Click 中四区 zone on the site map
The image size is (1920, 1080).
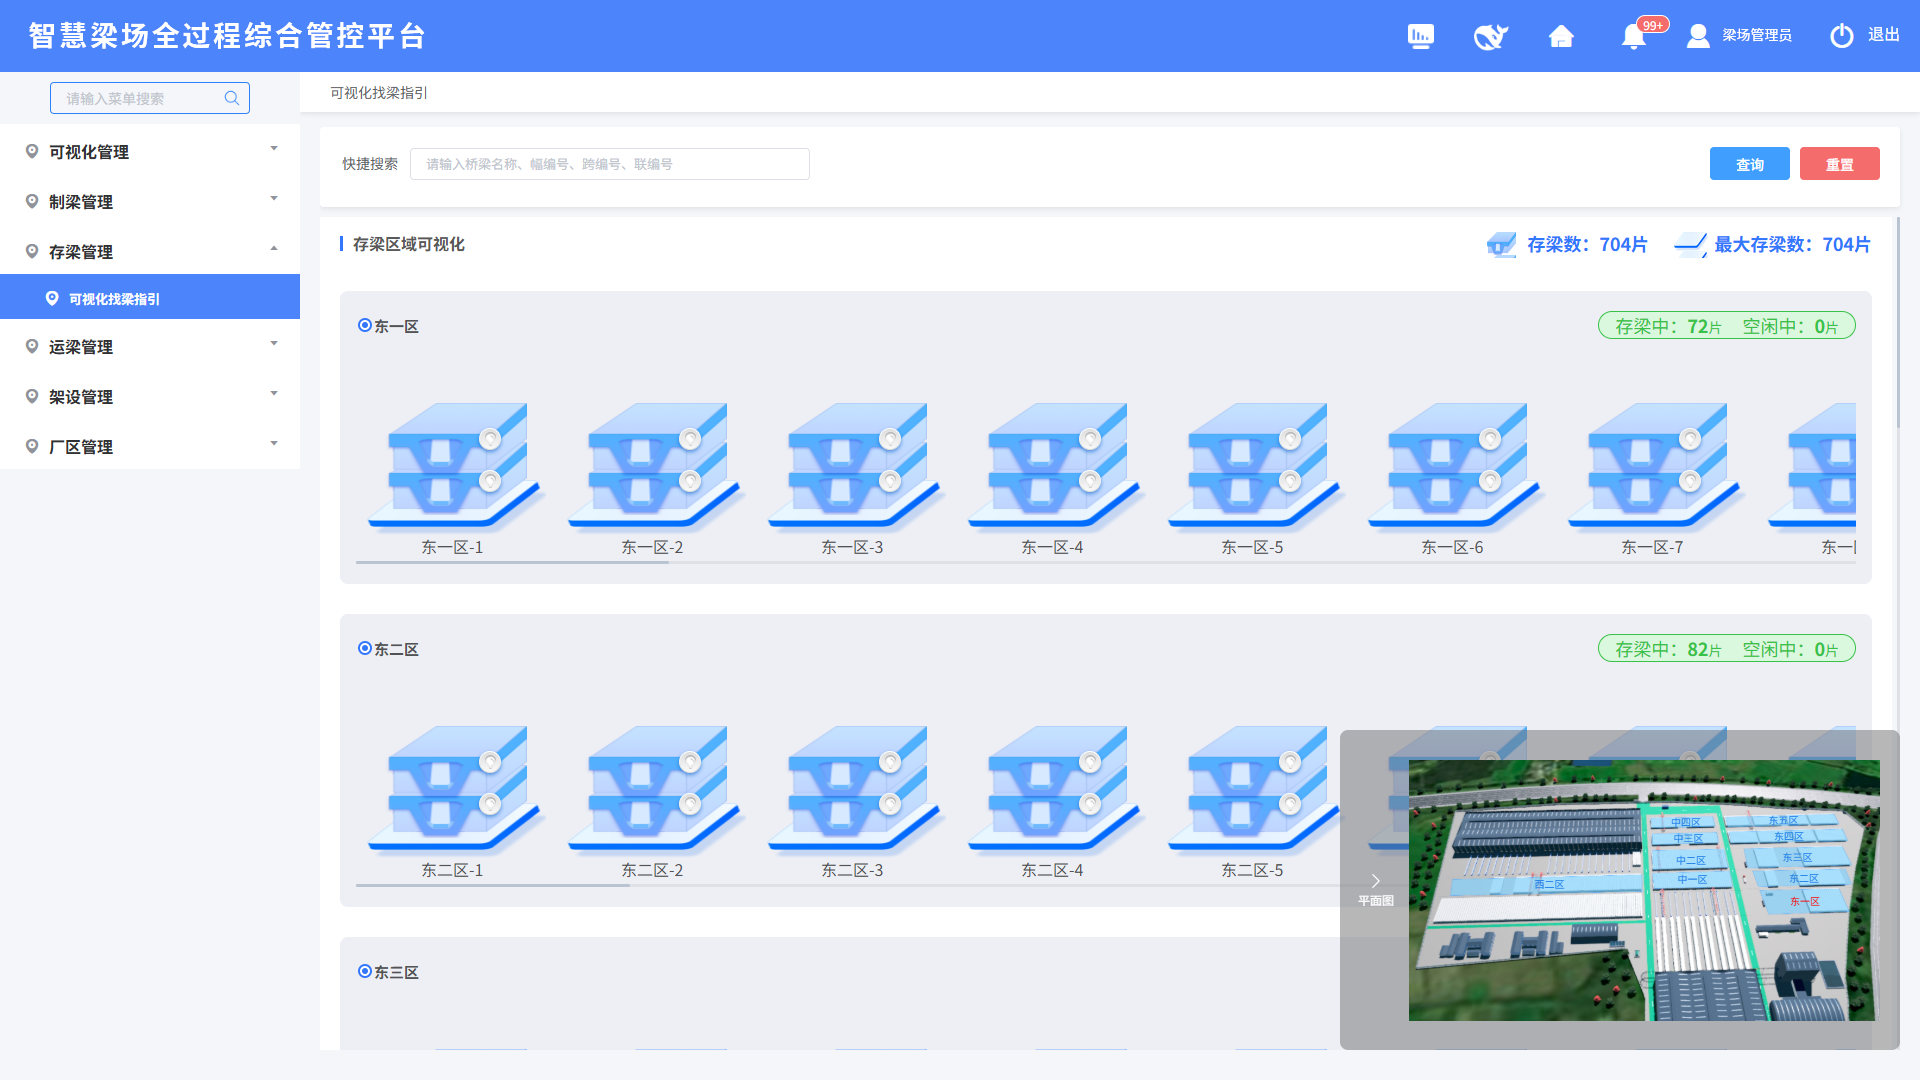pyautogui.click(x=1686, y=823)
